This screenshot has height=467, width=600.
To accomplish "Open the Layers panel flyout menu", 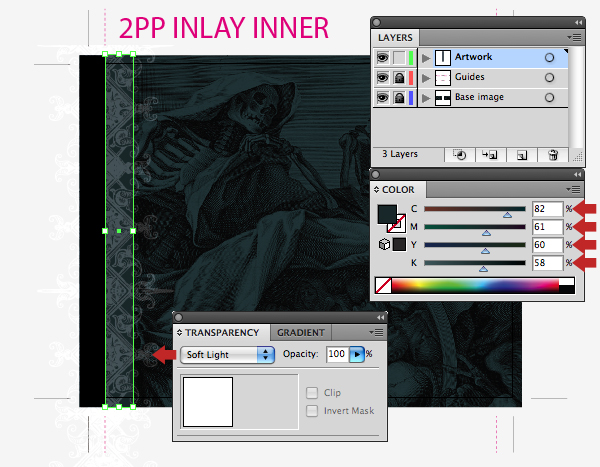I will (574, 38).
